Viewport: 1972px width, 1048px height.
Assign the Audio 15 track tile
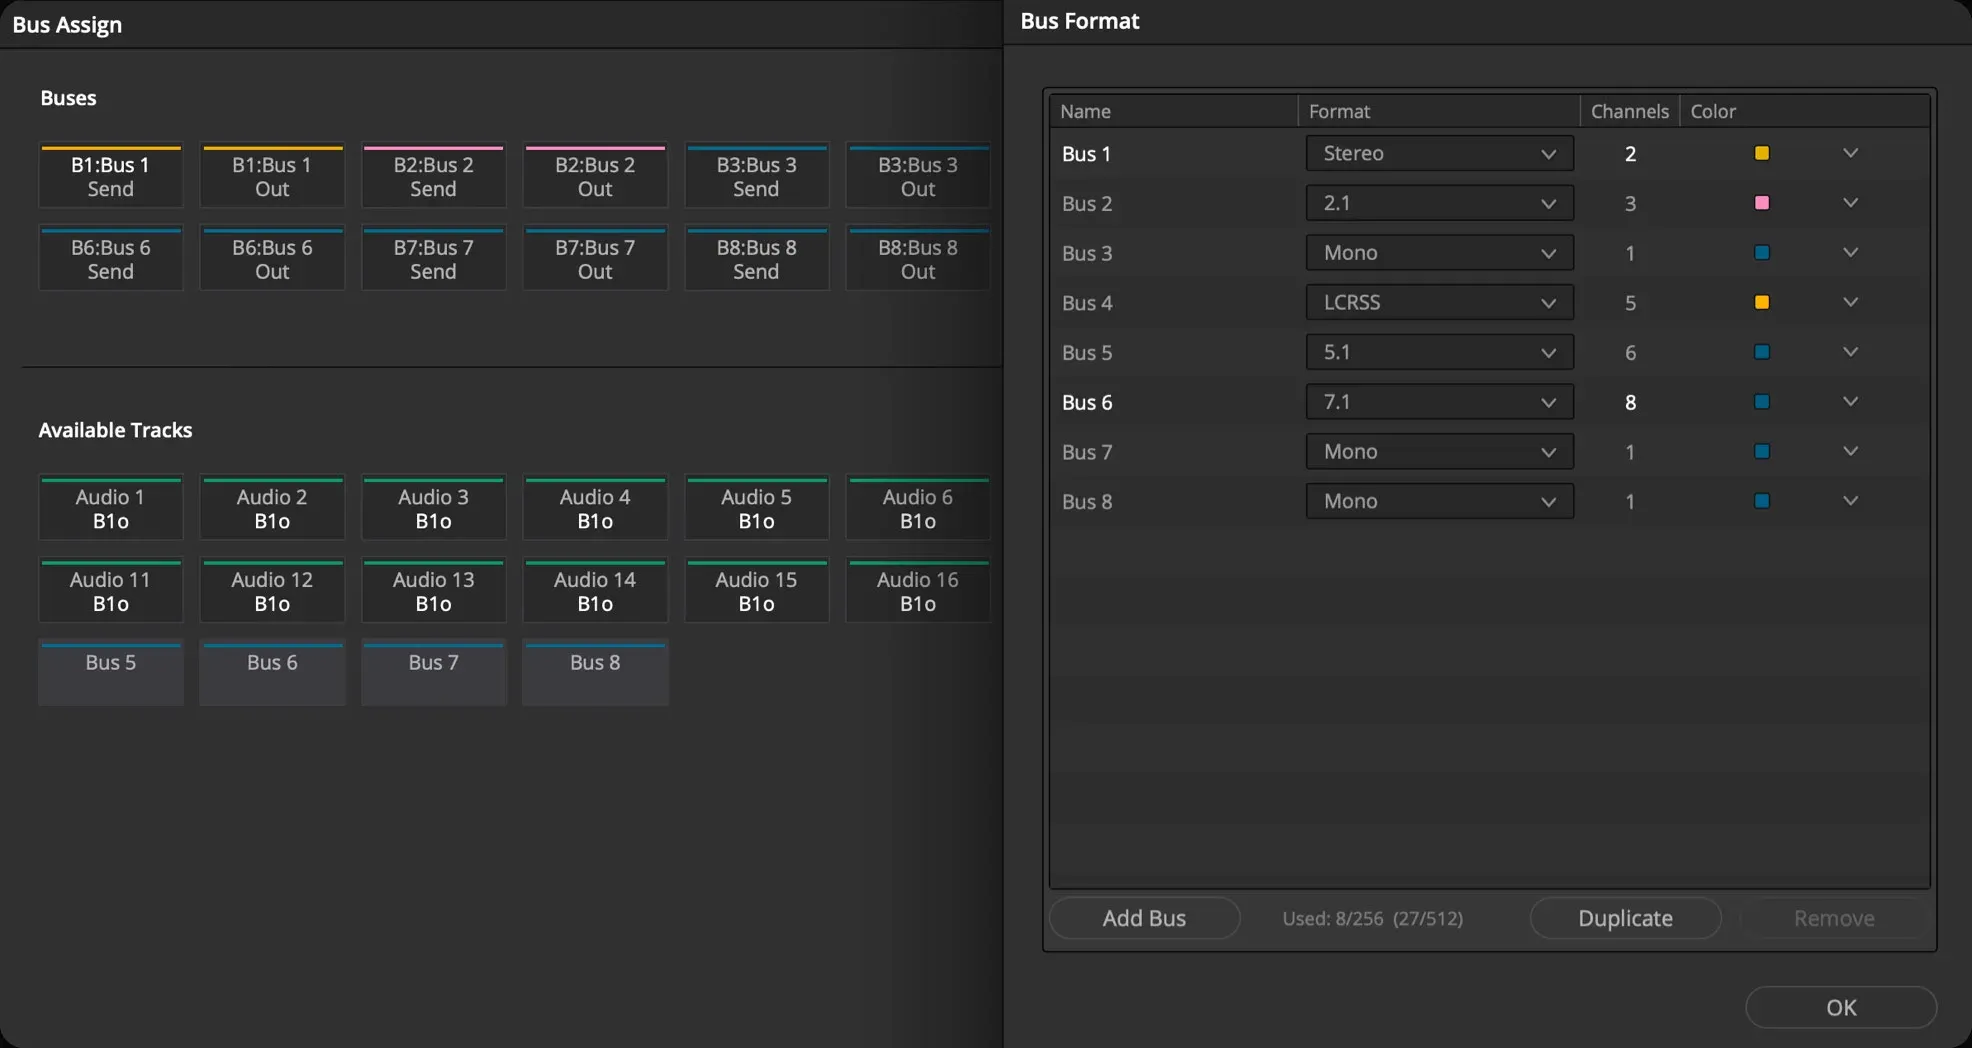pos(756,591)
